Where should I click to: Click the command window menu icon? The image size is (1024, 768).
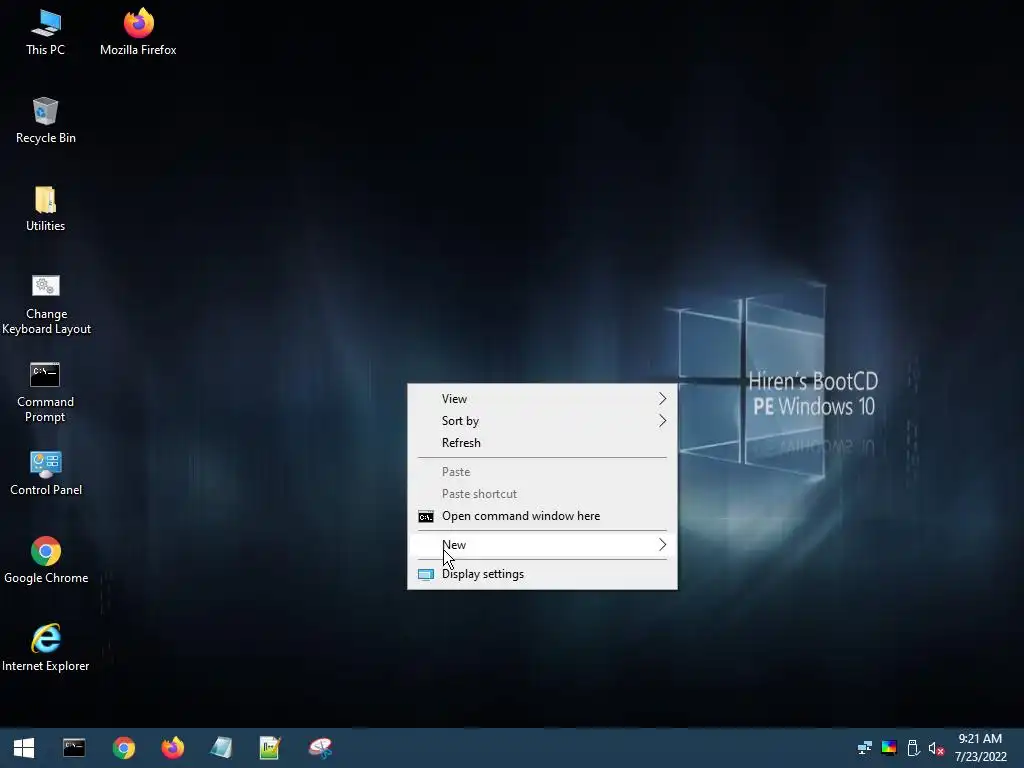(x=426, y=517)
